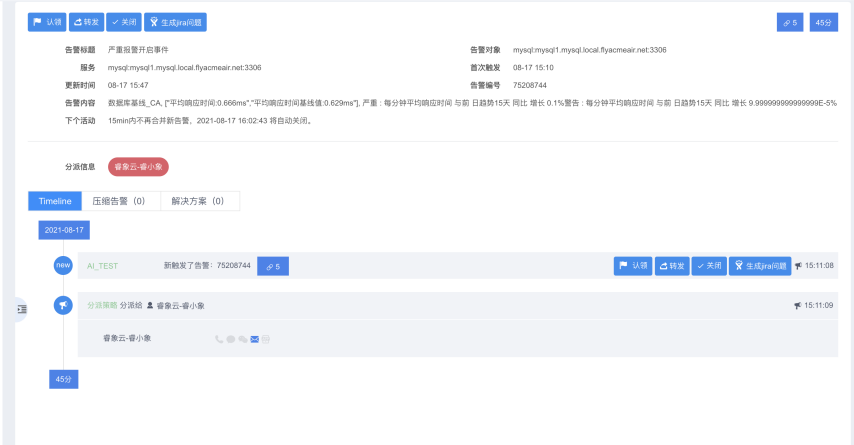Viewport: 854px width, 445px height.
Task: Click the user icon before 睿象云-睿小象
Action: pos(150,306)
